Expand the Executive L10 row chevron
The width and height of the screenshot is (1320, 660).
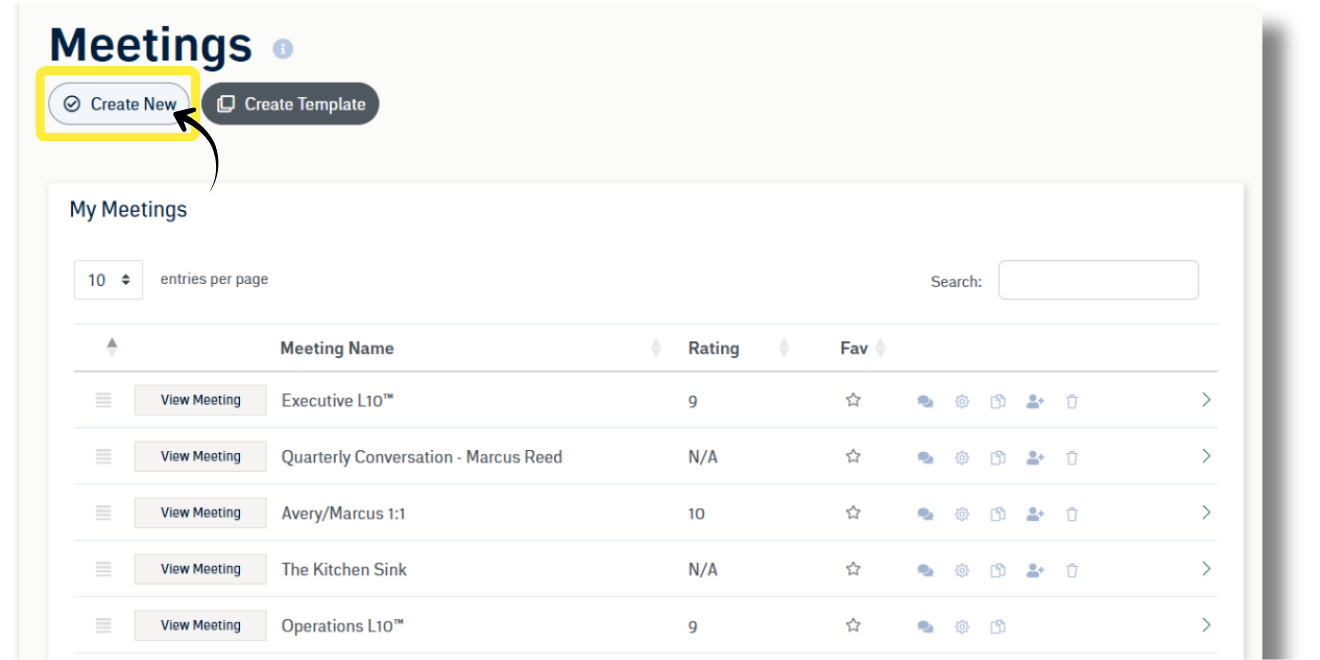[1206, 400]
